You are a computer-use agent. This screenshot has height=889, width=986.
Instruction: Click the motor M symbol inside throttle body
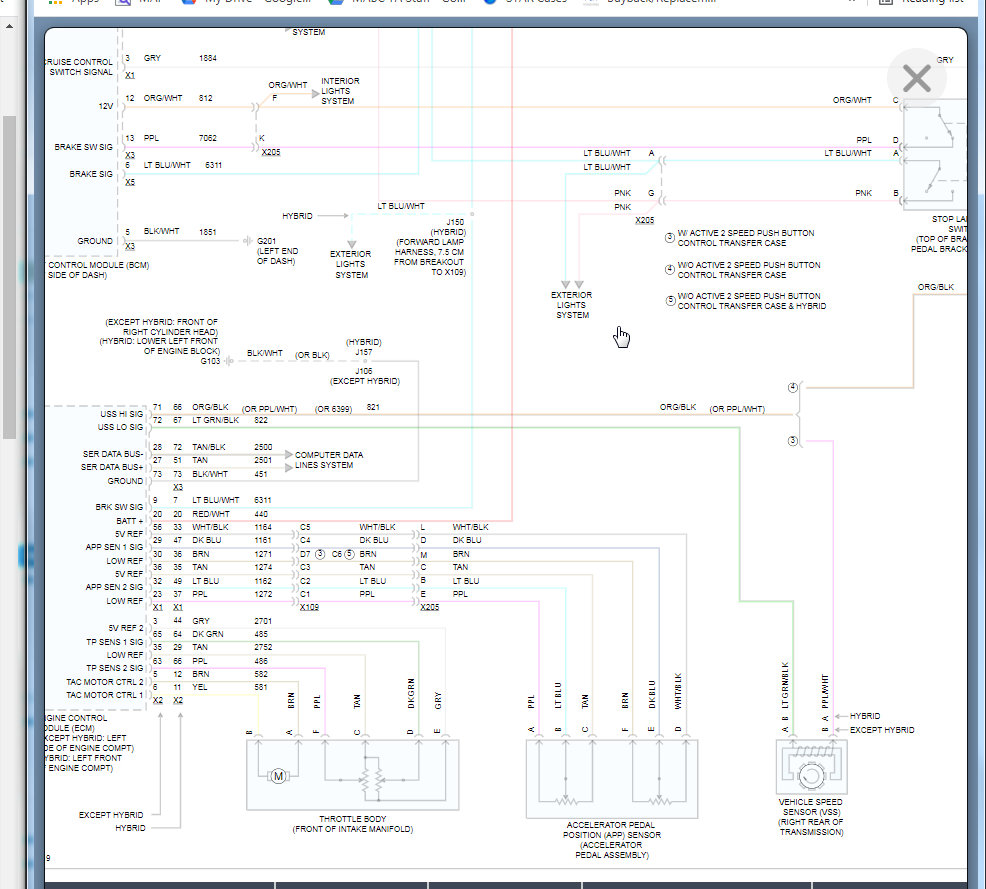(x=278, y=776)
